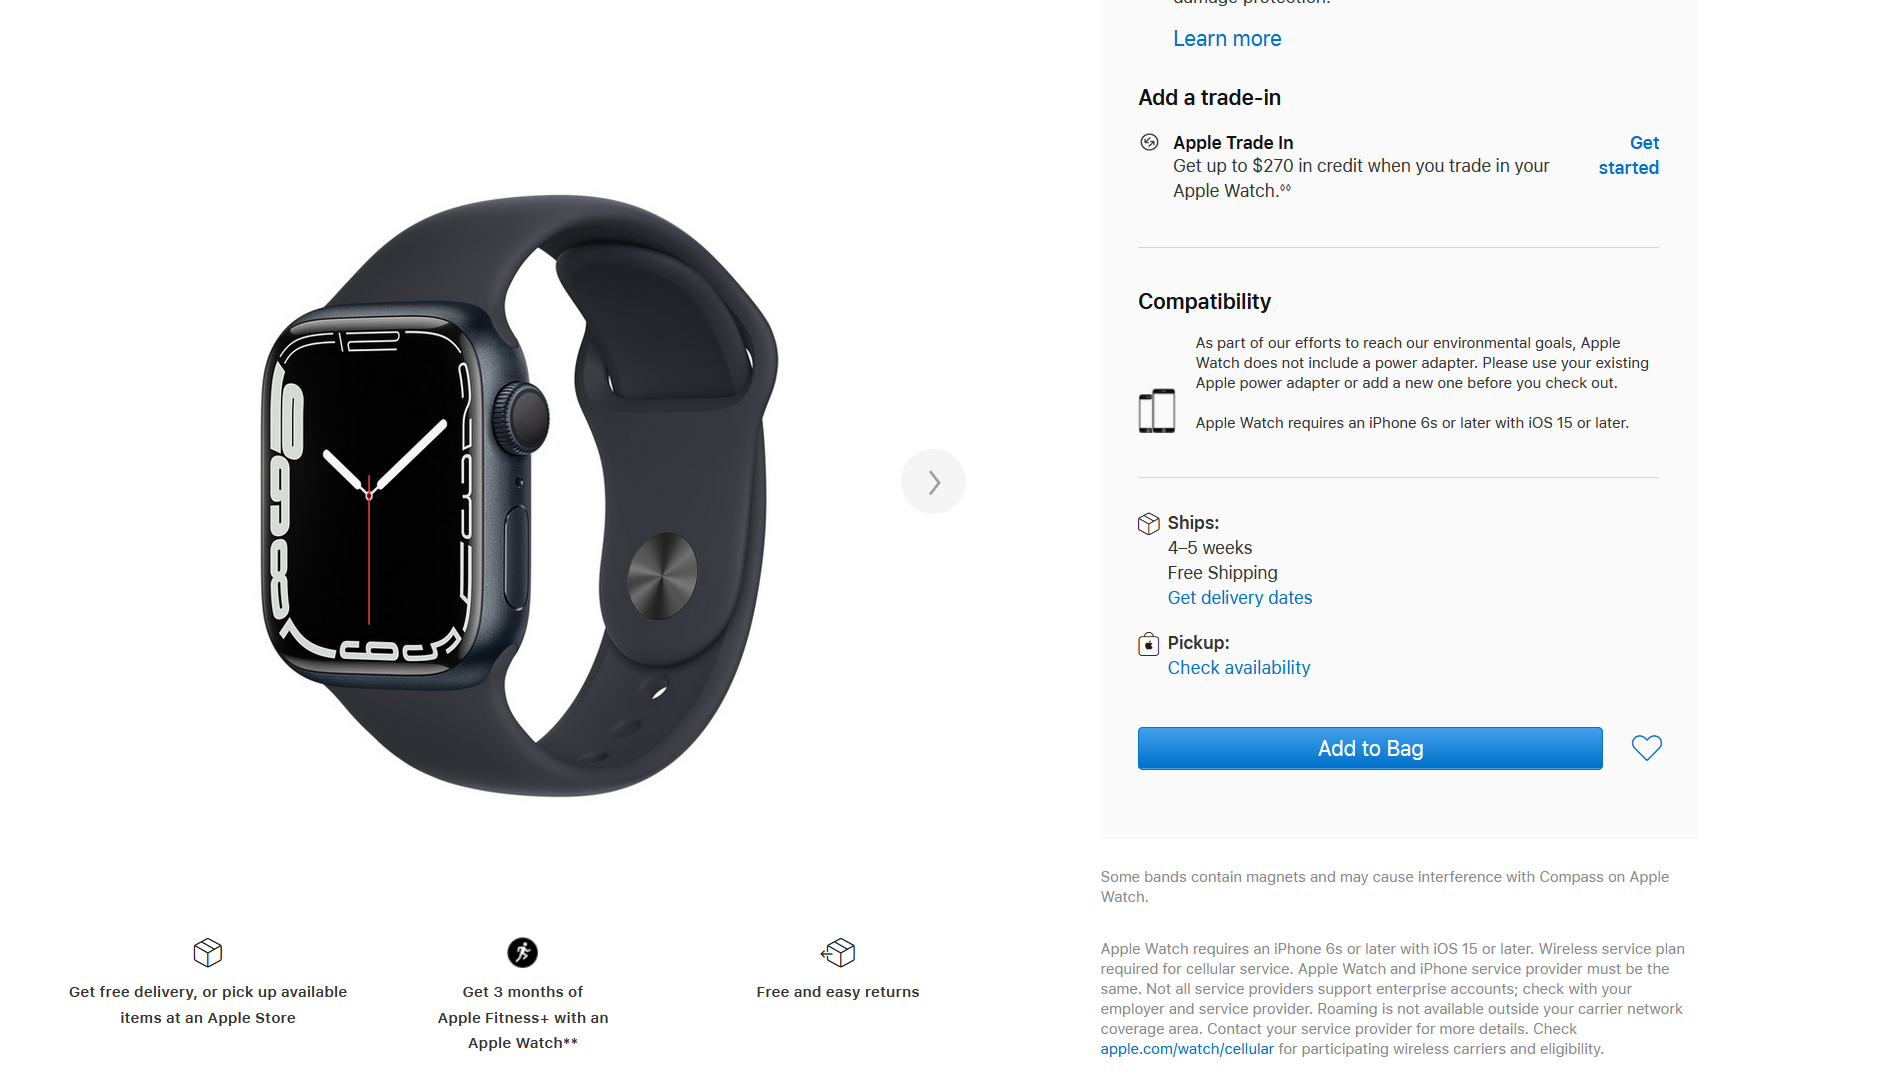Save the watch using the heart icon

tap(1646, 748)
